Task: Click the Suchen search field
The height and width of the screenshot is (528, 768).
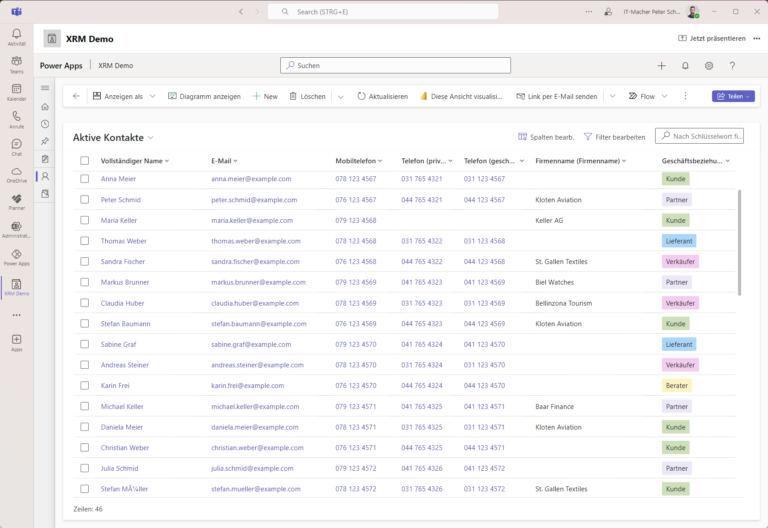Action: (395, 66)
